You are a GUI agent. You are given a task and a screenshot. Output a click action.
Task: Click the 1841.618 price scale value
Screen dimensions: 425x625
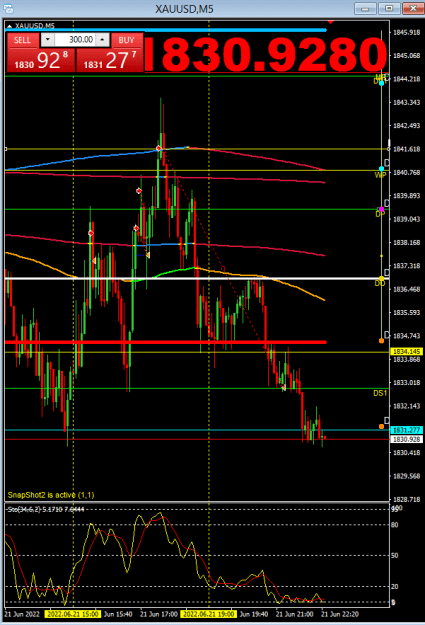pos(406,149)
